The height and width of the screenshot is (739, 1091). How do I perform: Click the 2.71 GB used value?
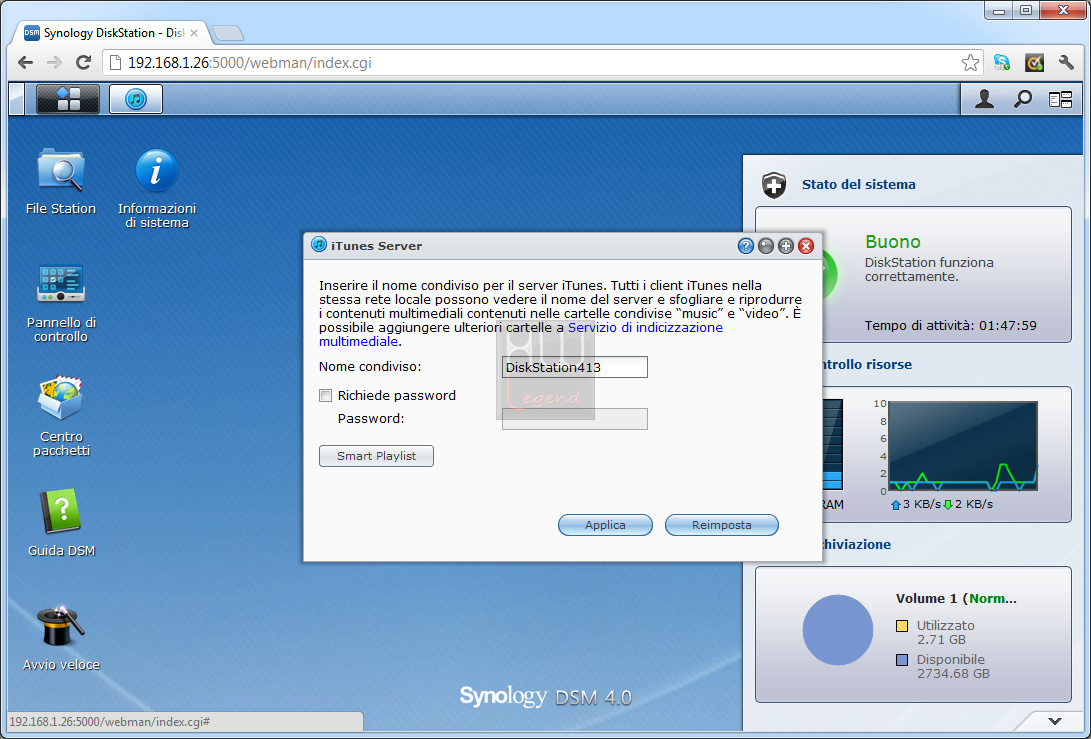click(x=941, y=639)
